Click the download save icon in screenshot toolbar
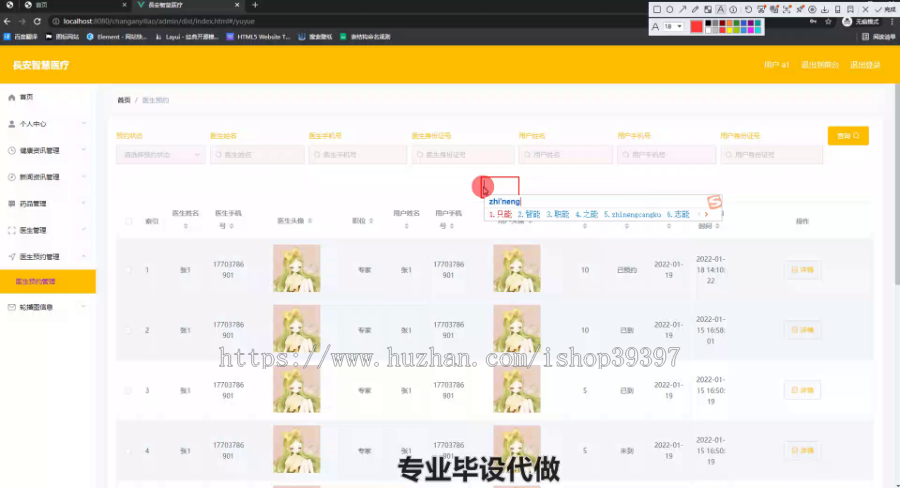The width and height of the screenshot is (900, 488). click(825, 10)
